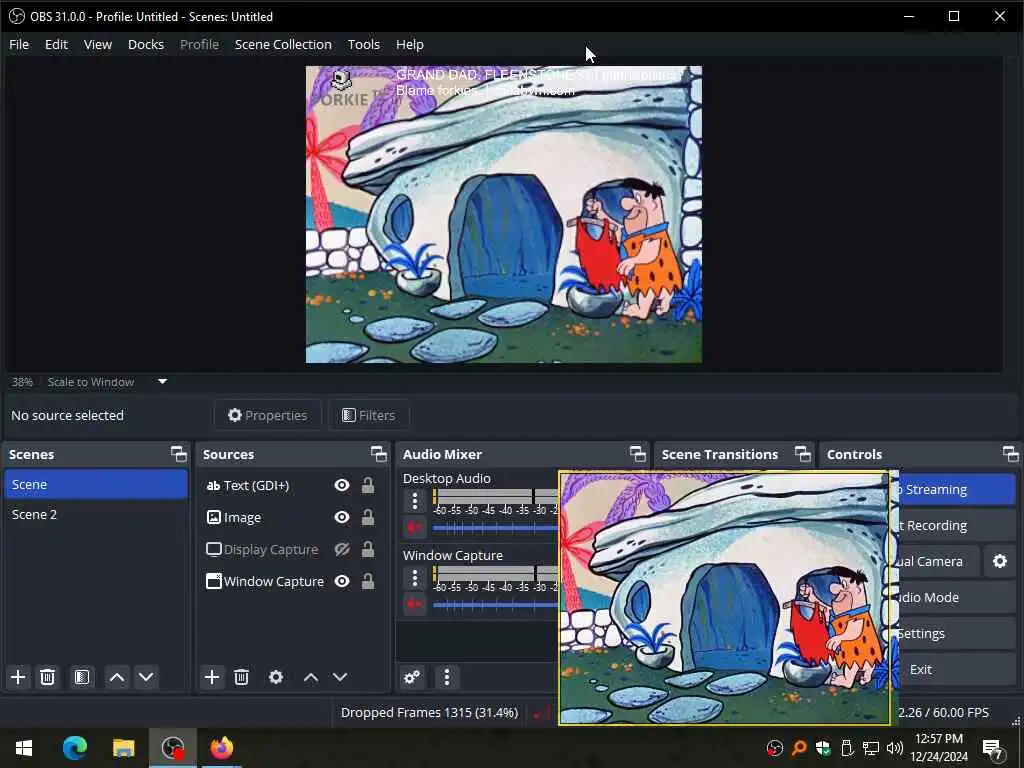This screenshot has height=768, width=1024.
Task: Open the Settings button in Controls
Action: pyautogui.click(x=955, y=633)
